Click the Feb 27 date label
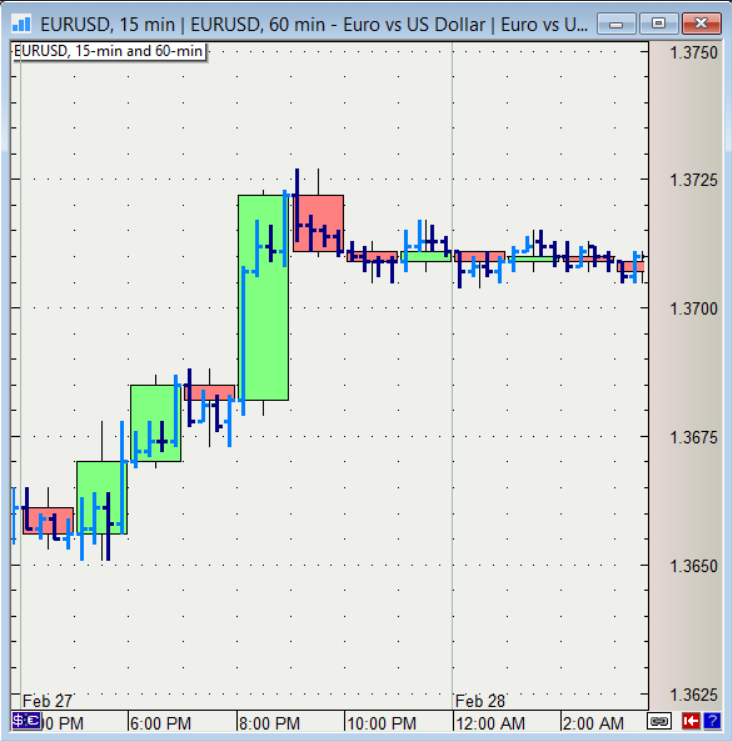This screenshot has width=732, height=741. click(47, 701)
